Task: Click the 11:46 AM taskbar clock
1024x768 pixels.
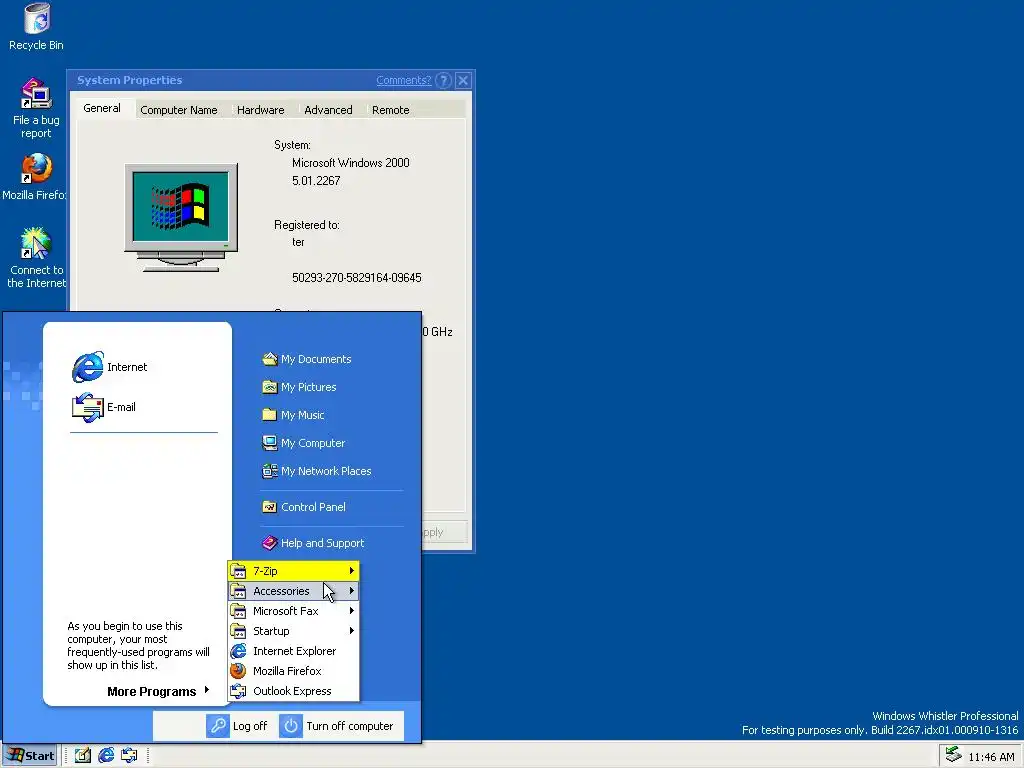Action: [991, 757]
